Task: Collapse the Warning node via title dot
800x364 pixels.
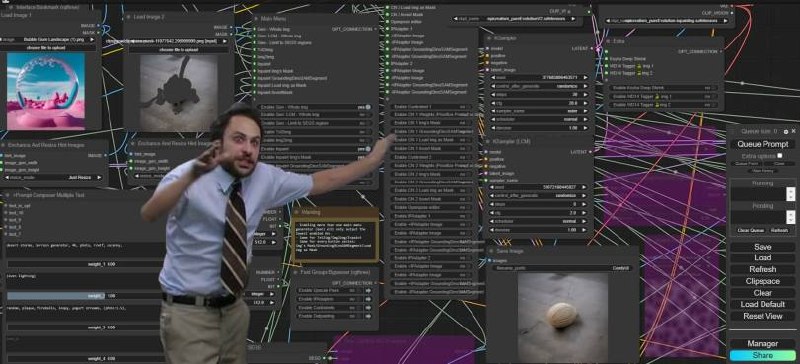Action: point(296,212)
